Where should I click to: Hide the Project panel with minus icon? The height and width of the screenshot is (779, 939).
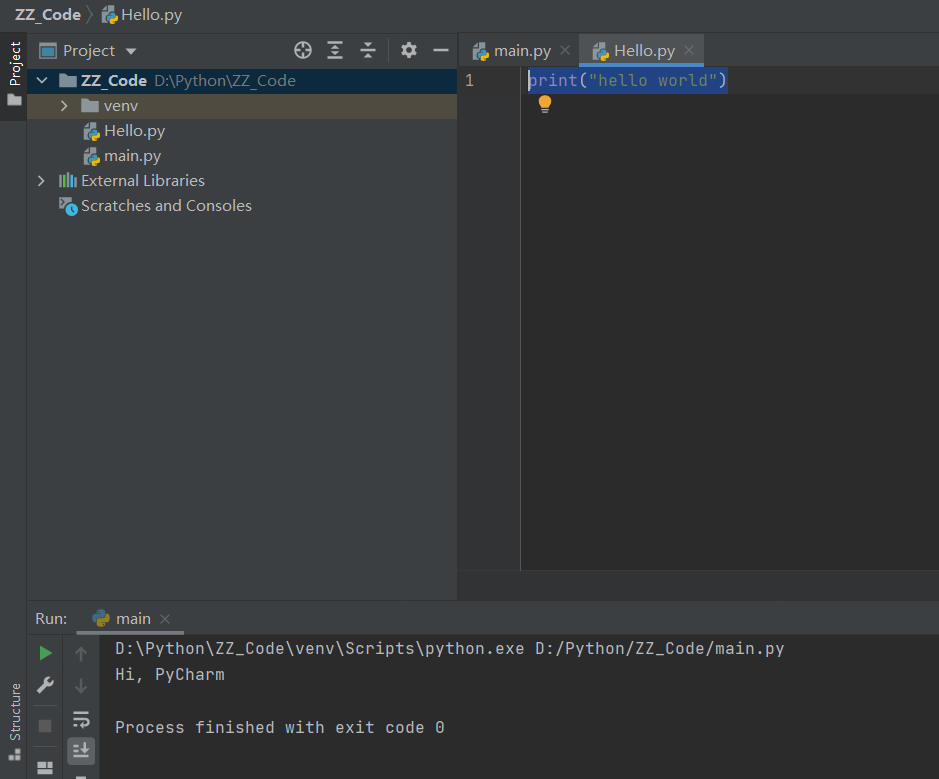point(441,50)
